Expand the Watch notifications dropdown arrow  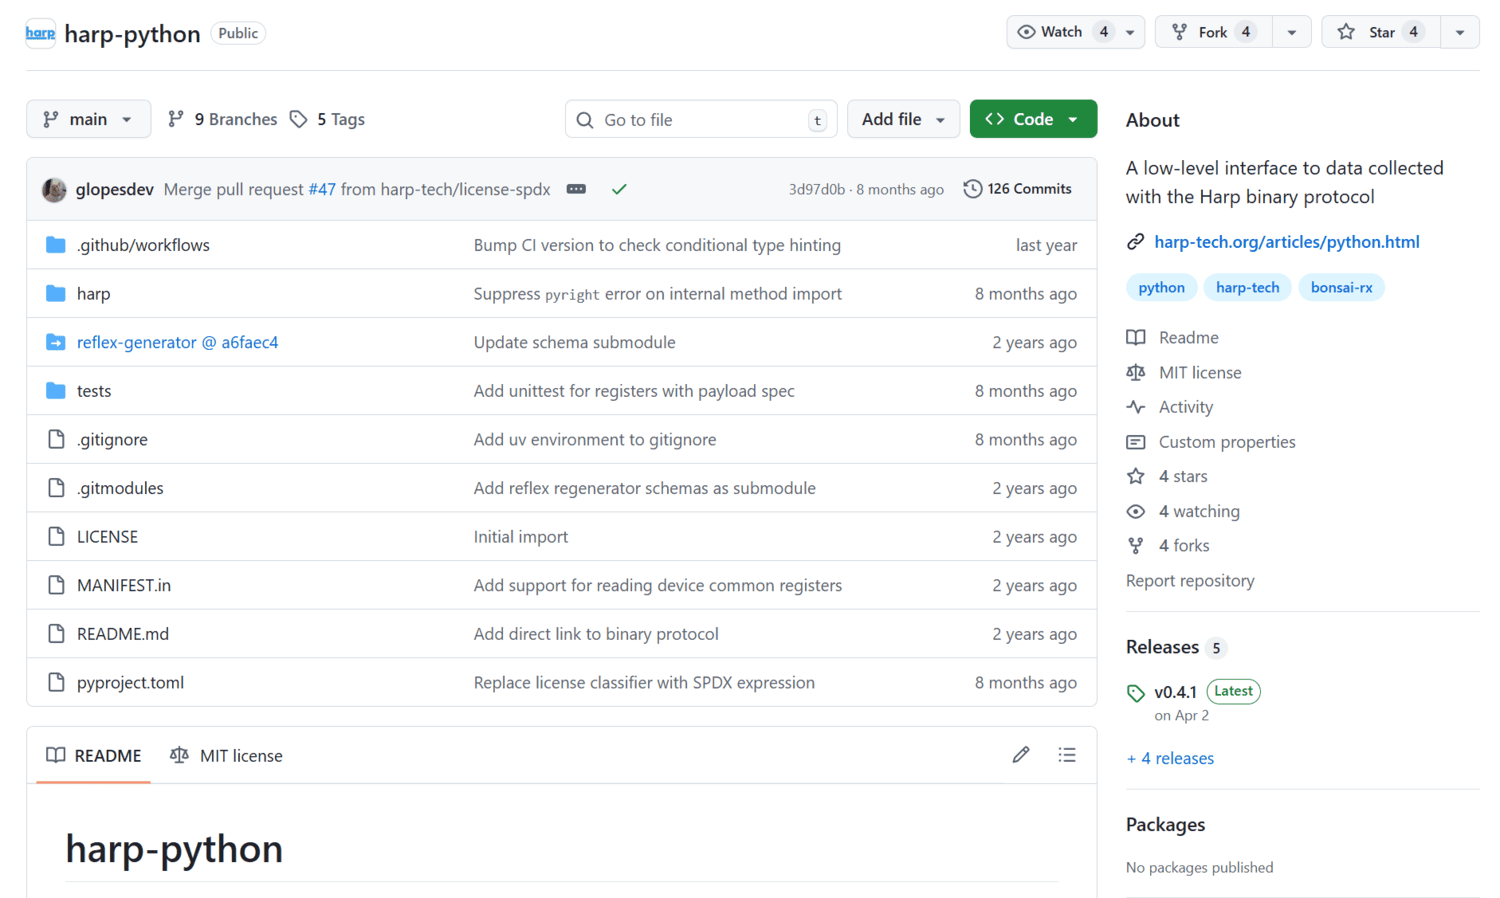tap(1130, 32)
